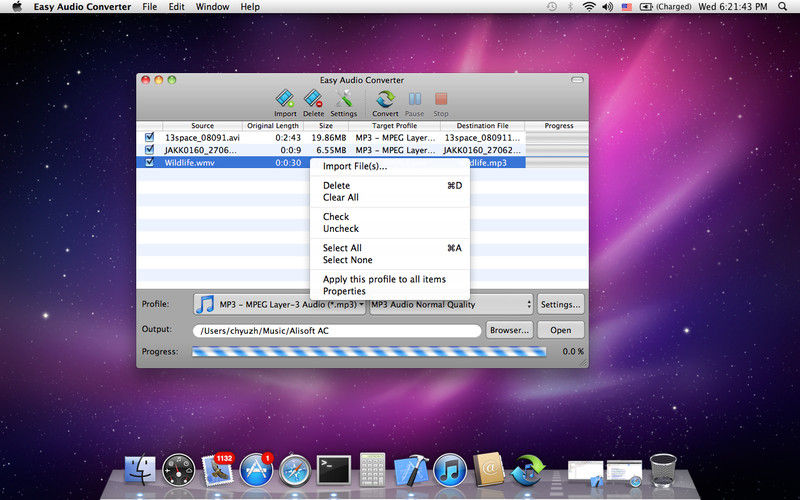Choose Apply this profile to all items

point(390,279)
